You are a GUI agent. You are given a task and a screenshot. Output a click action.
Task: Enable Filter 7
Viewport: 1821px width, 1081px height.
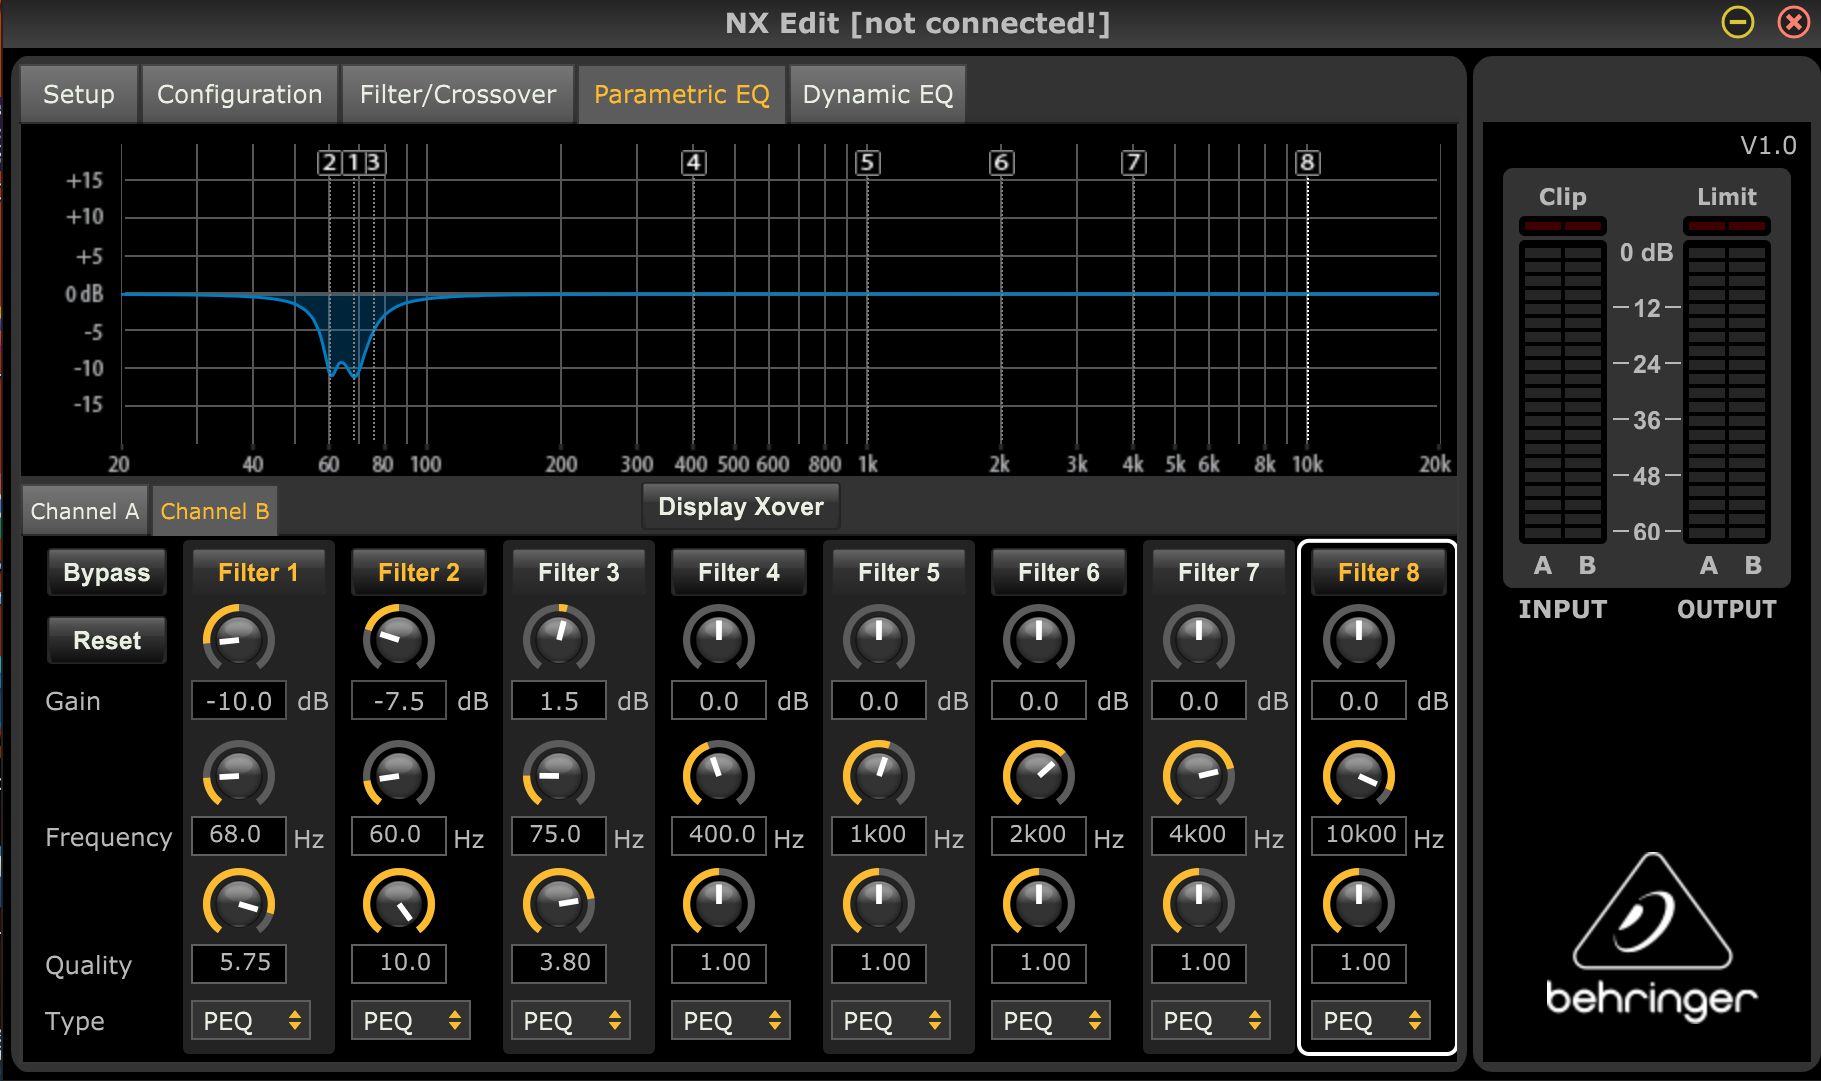(x=1219, y=573)
